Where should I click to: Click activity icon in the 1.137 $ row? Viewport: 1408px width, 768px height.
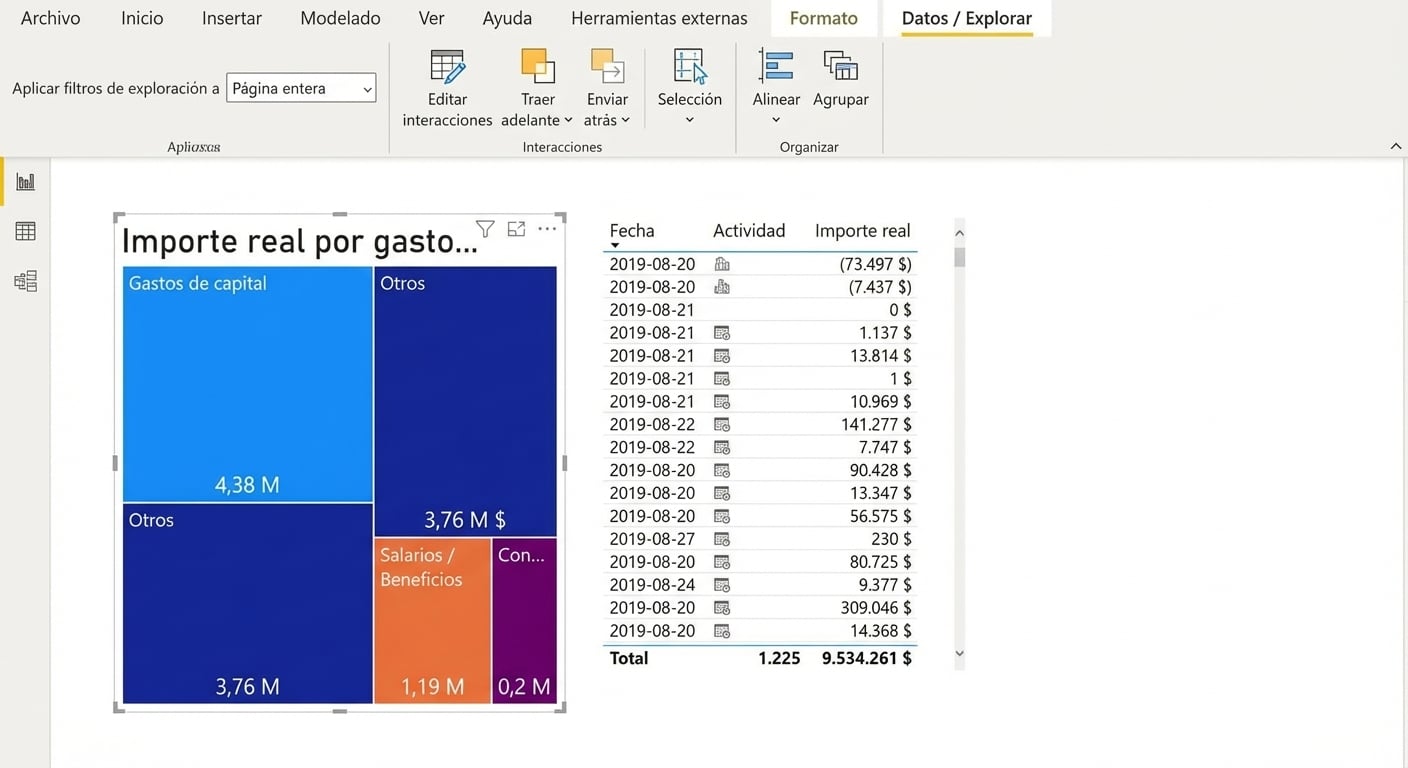pyautogui.click(x=722, y=333)
